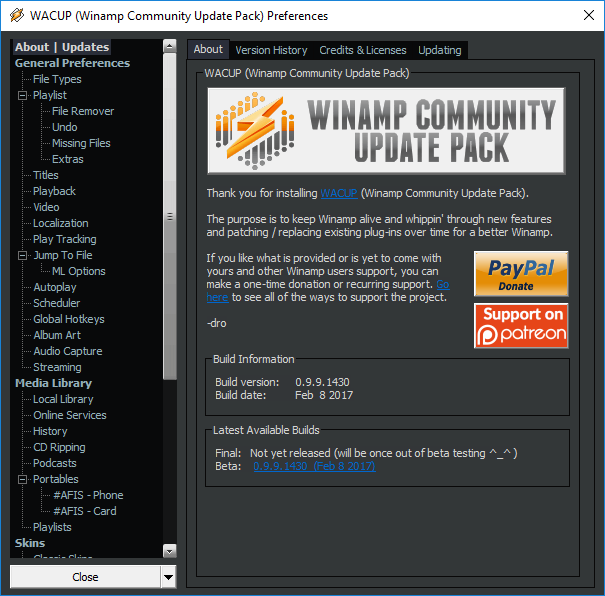605x596 pixels.
Task: Select Media Library heading
Action: pyautogui.click(x=53, y=383)
